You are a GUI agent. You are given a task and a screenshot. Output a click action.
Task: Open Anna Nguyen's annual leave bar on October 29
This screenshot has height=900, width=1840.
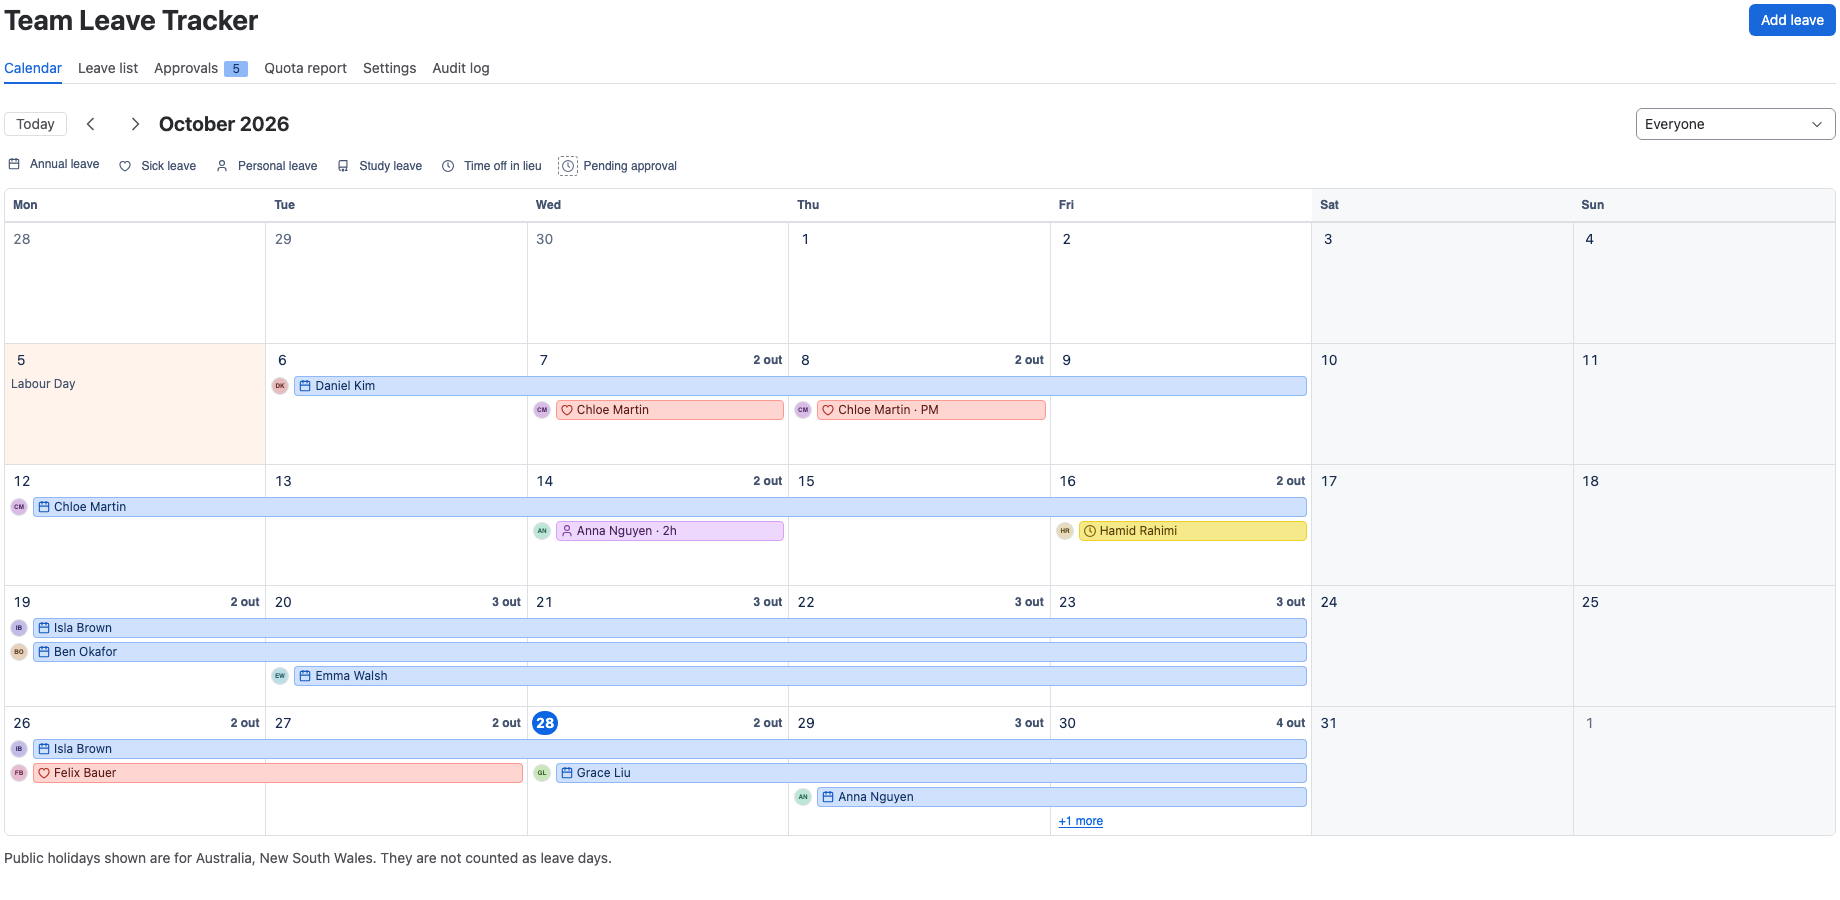click(1062, 797)
